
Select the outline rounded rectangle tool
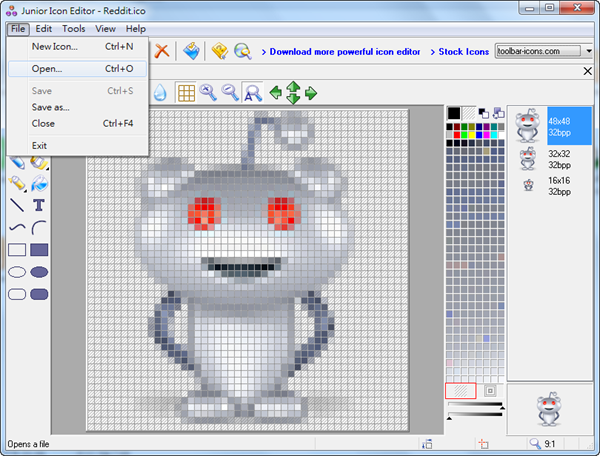pyautogui.click(x=17, y=294)
